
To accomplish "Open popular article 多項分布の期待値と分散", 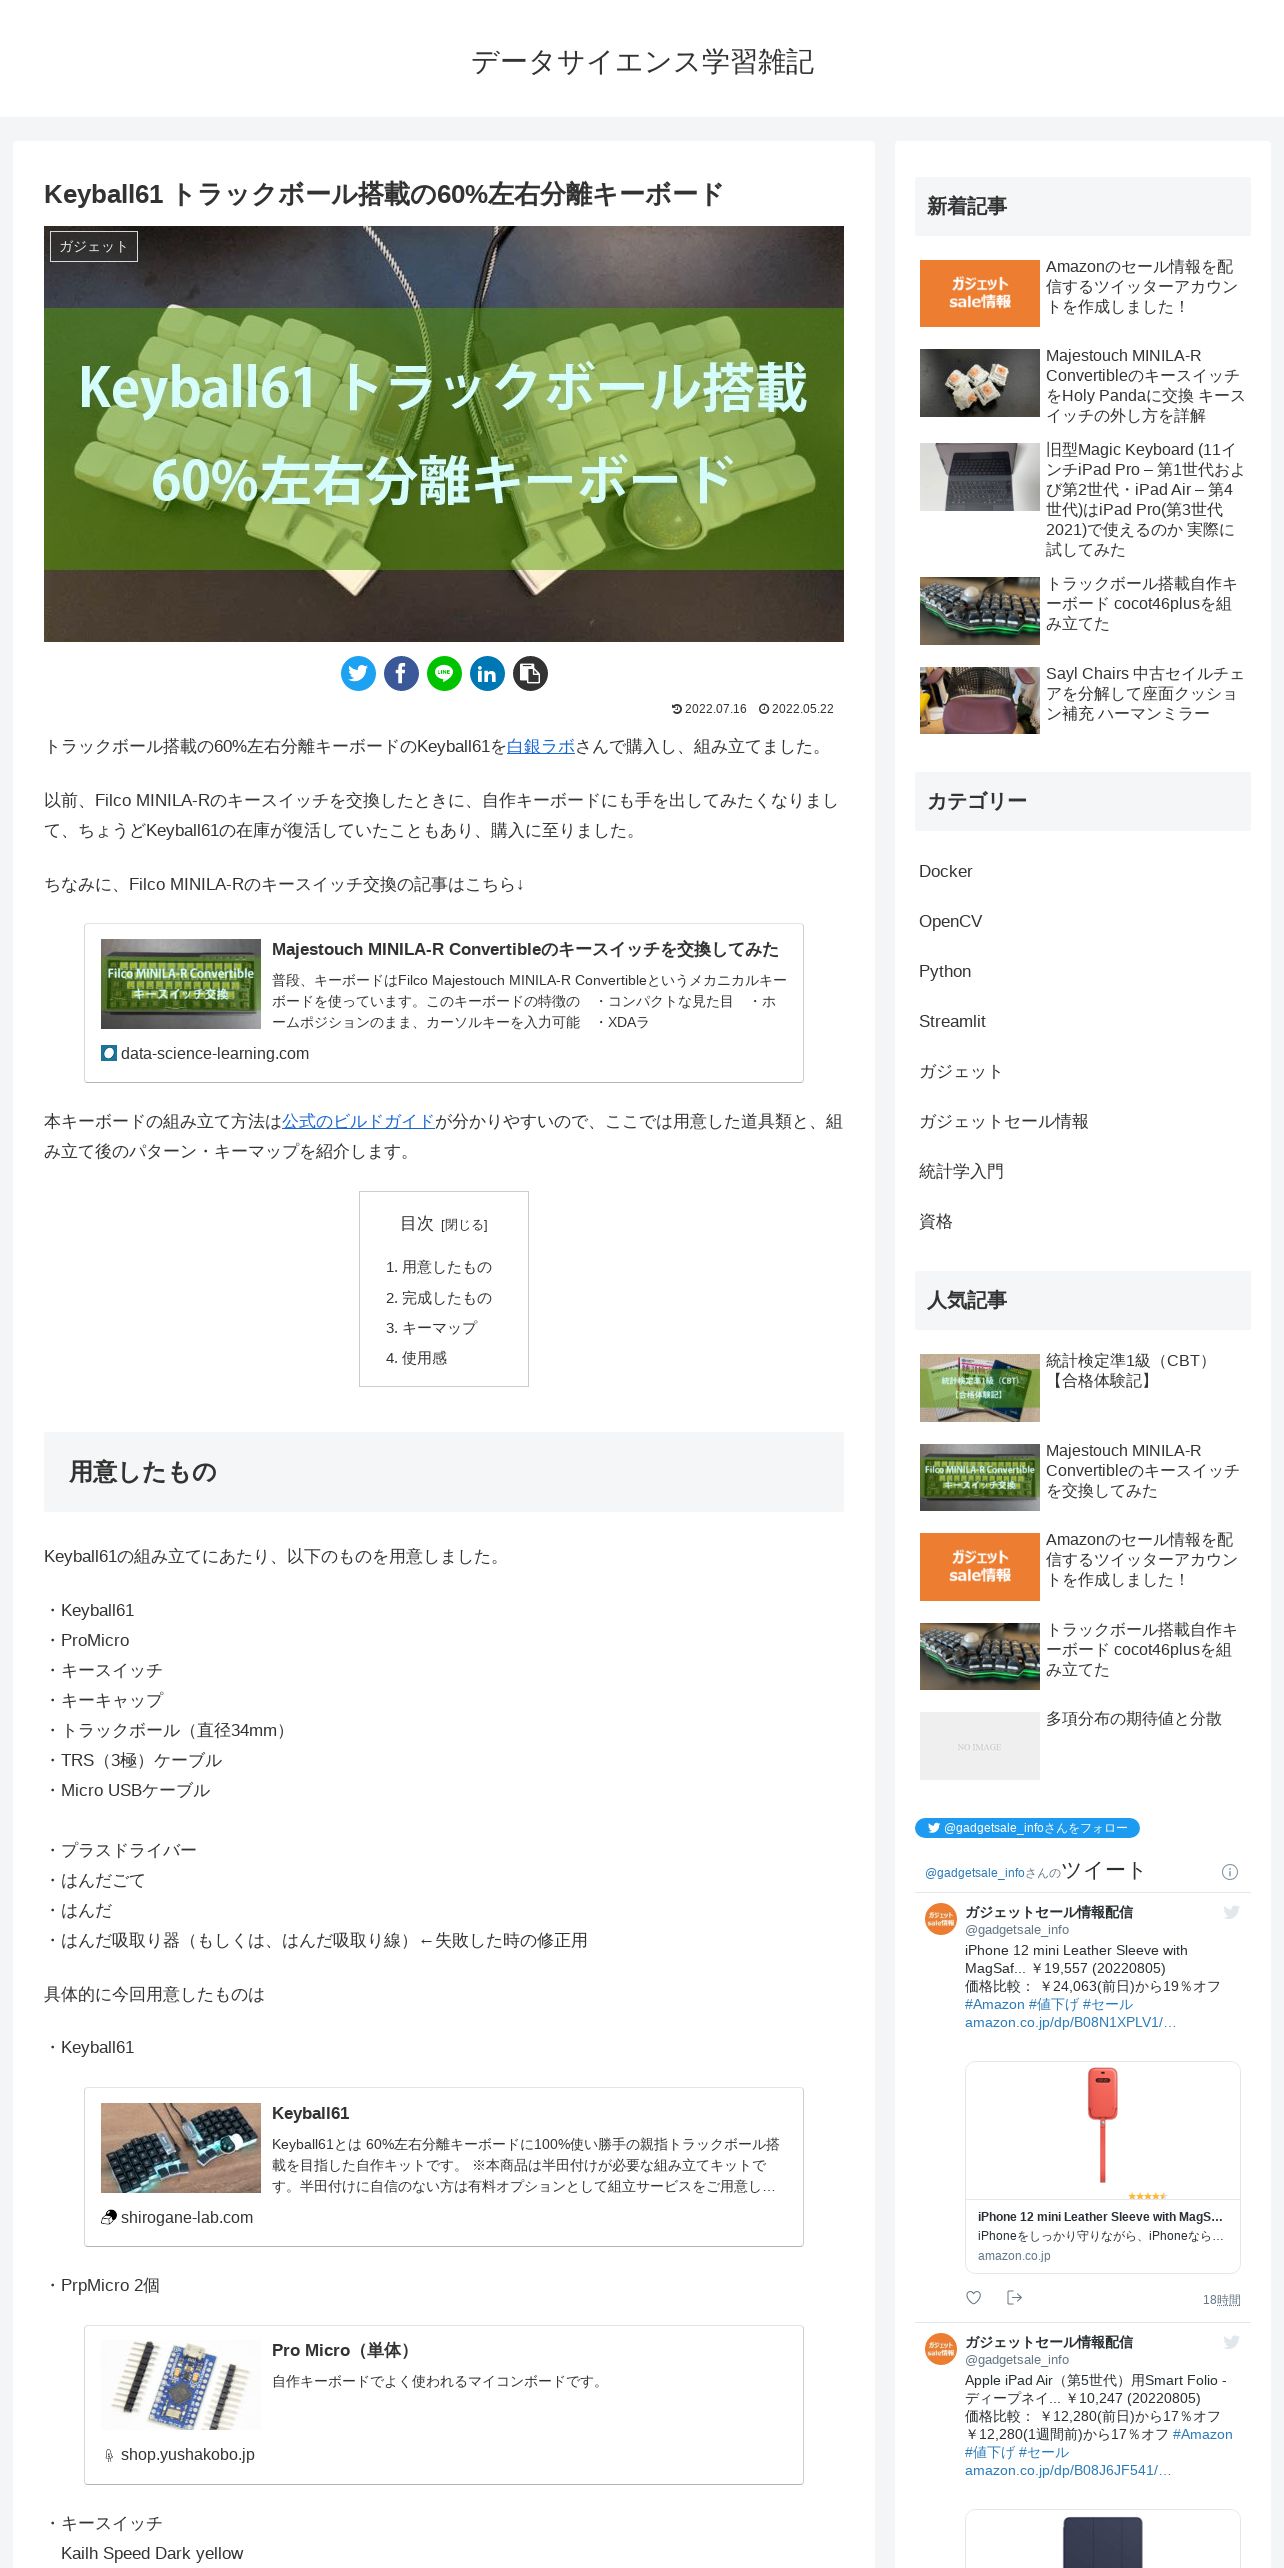I will [1083, 1745].
